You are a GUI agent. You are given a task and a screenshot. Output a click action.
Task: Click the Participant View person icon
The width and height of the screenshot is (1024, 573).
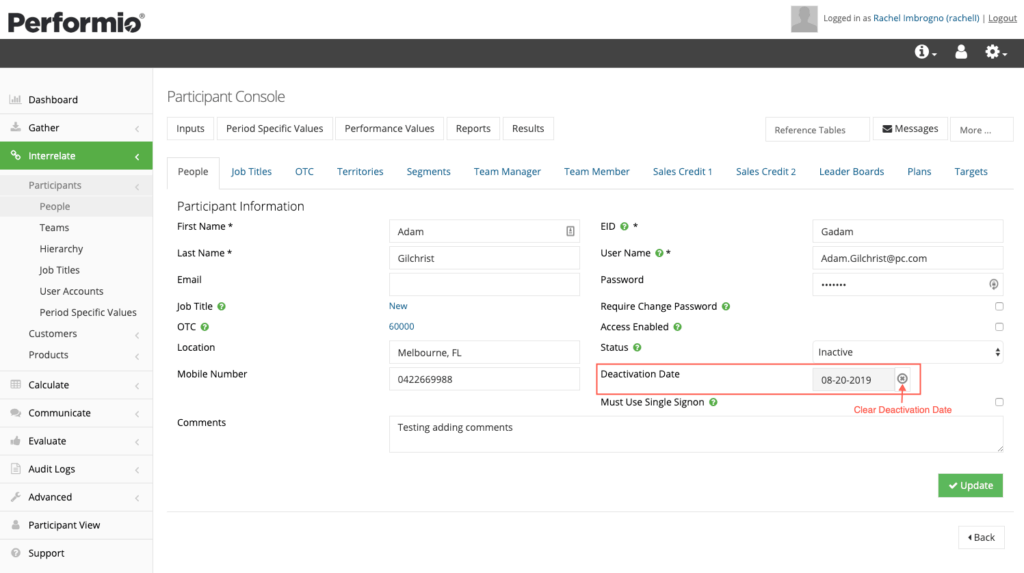pyautogui.click(x=15, y=525)
